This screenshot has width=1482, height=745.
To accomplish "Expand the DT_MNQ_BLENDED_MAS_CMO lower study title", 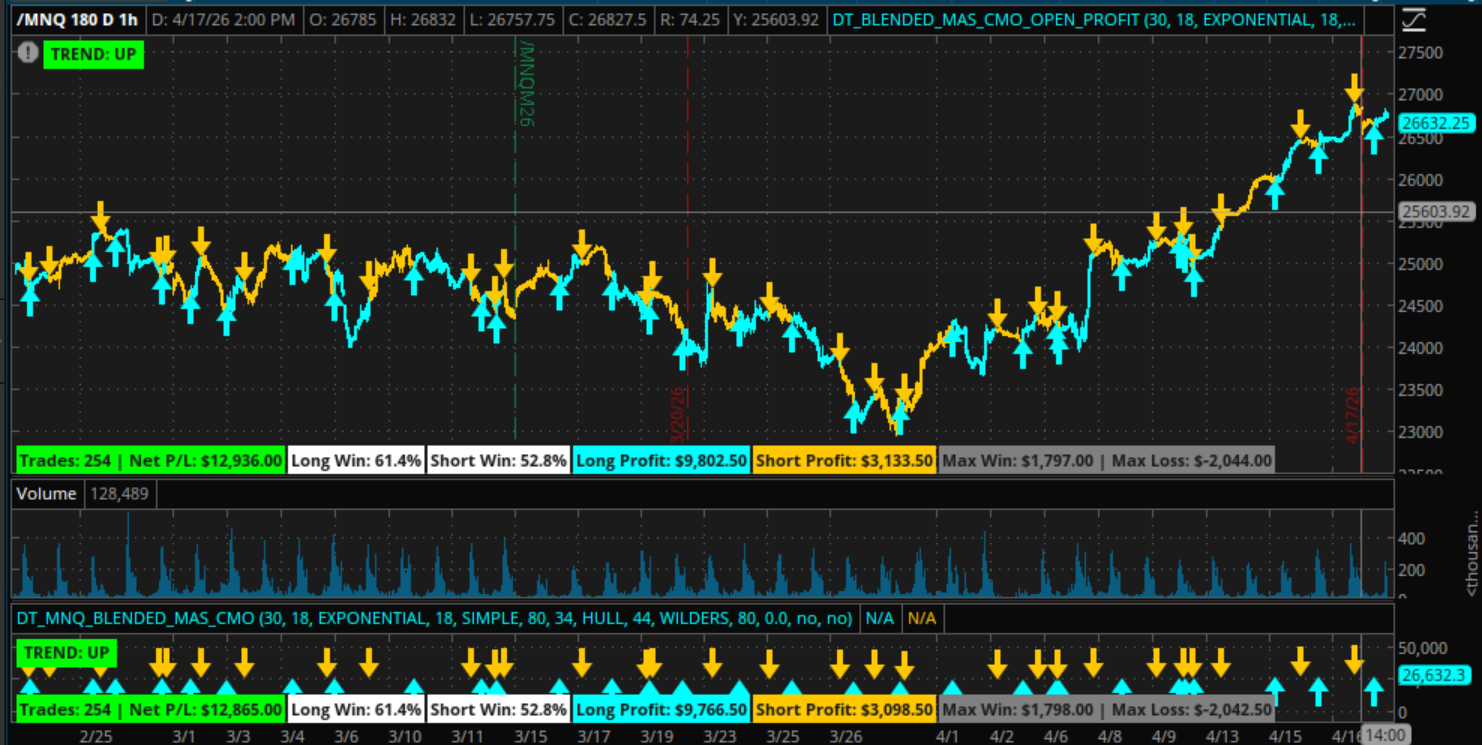I will tap(434, 618).
